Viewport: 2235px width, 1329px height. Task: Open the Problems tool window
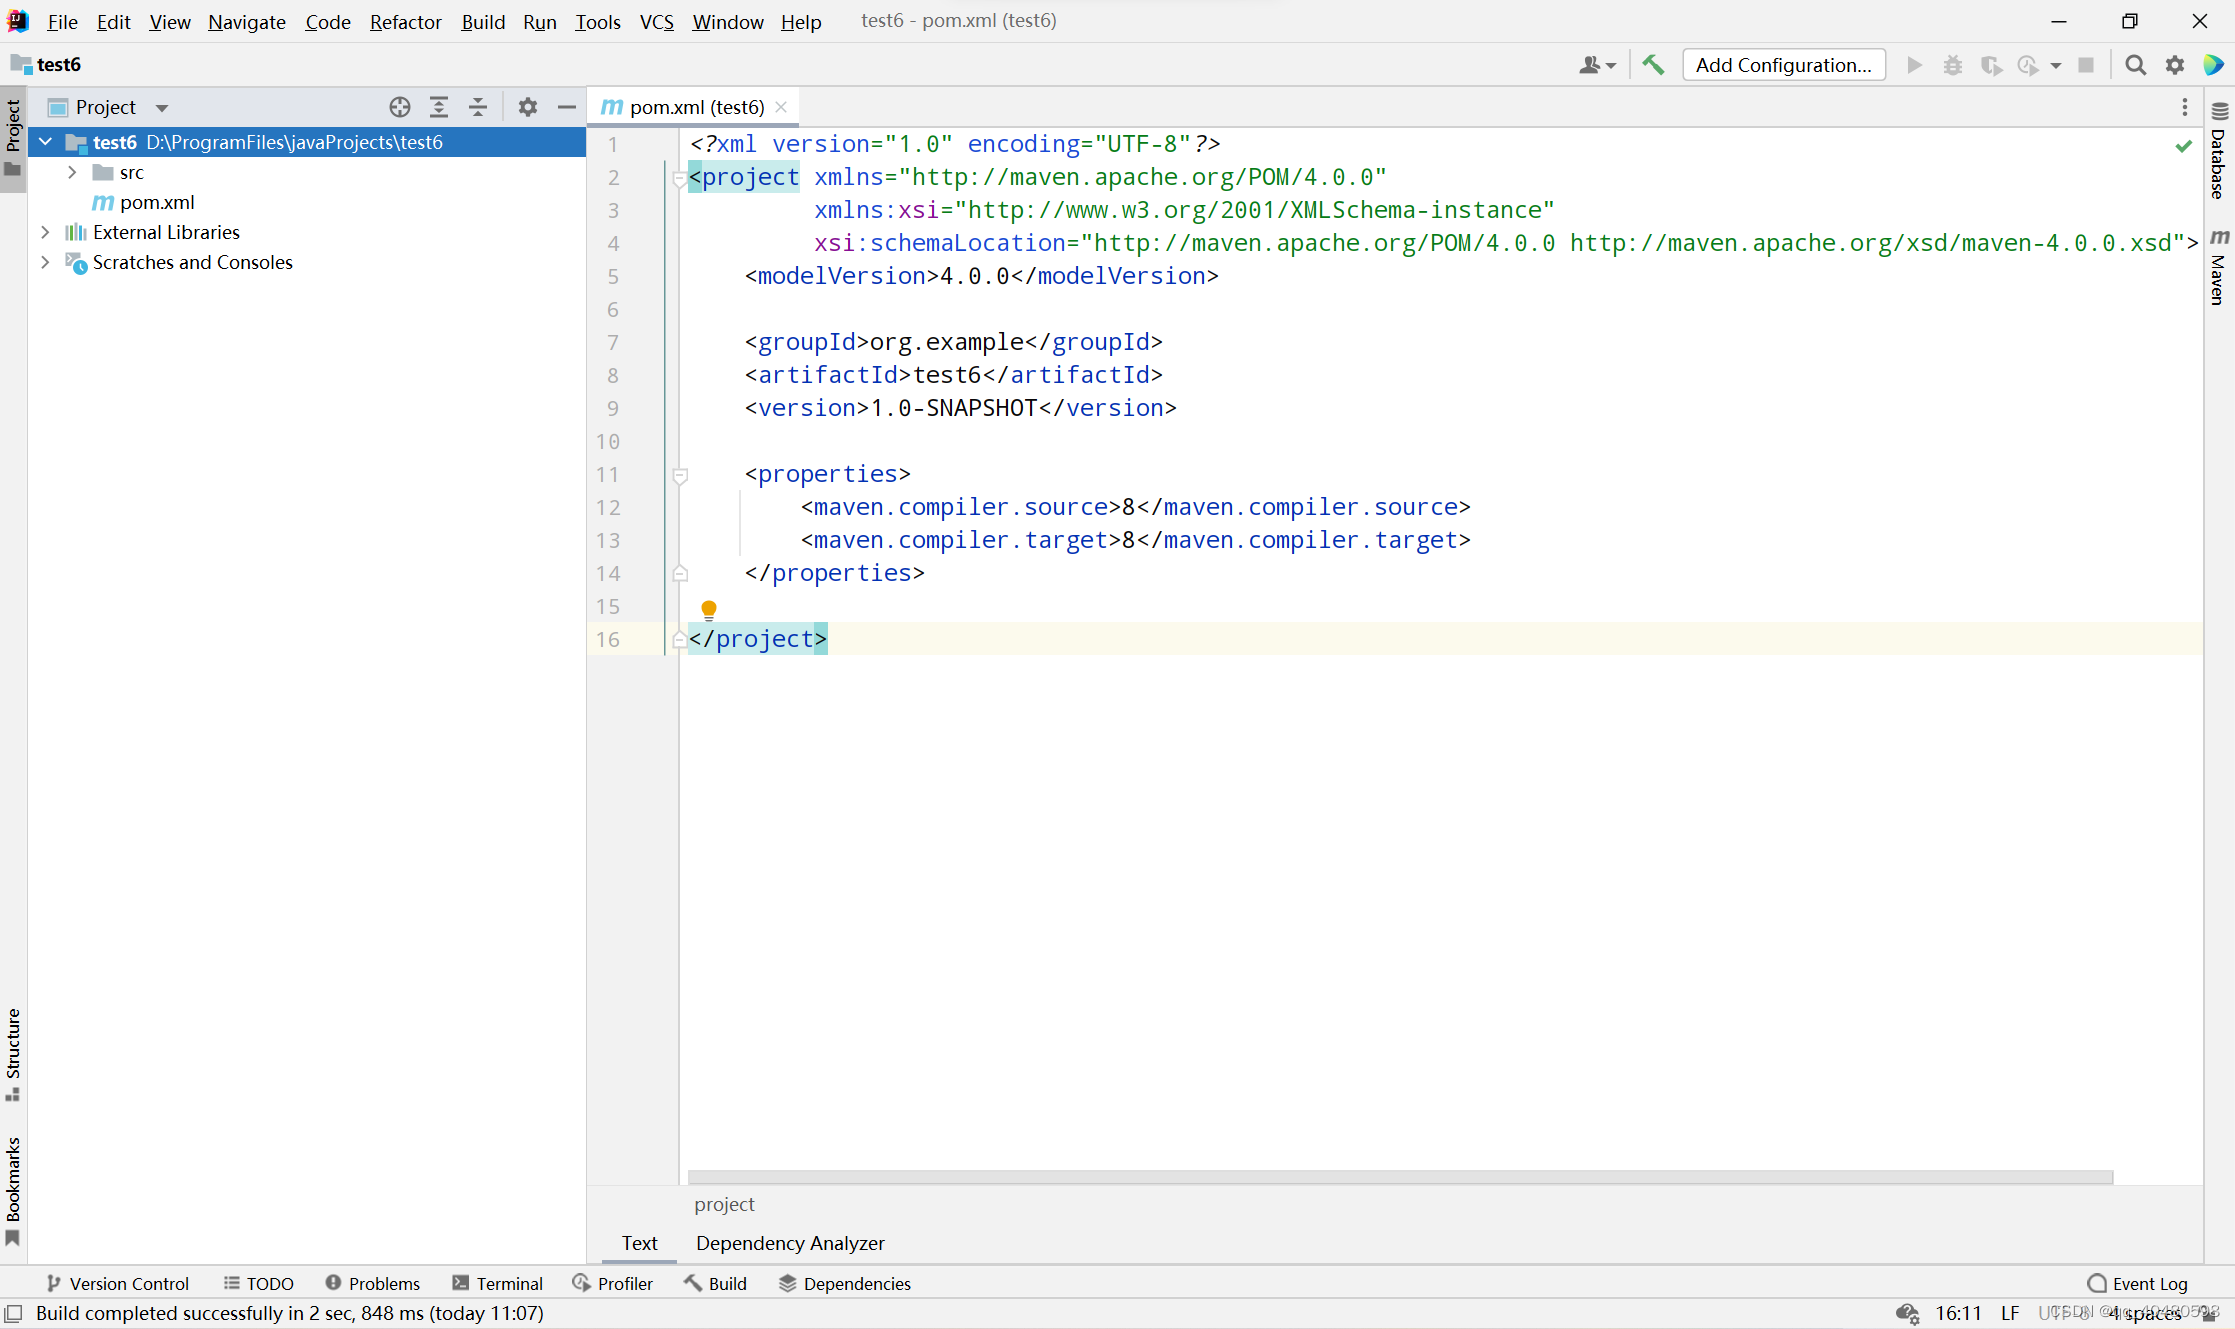pyautogui.click(x=372, y=1283)
